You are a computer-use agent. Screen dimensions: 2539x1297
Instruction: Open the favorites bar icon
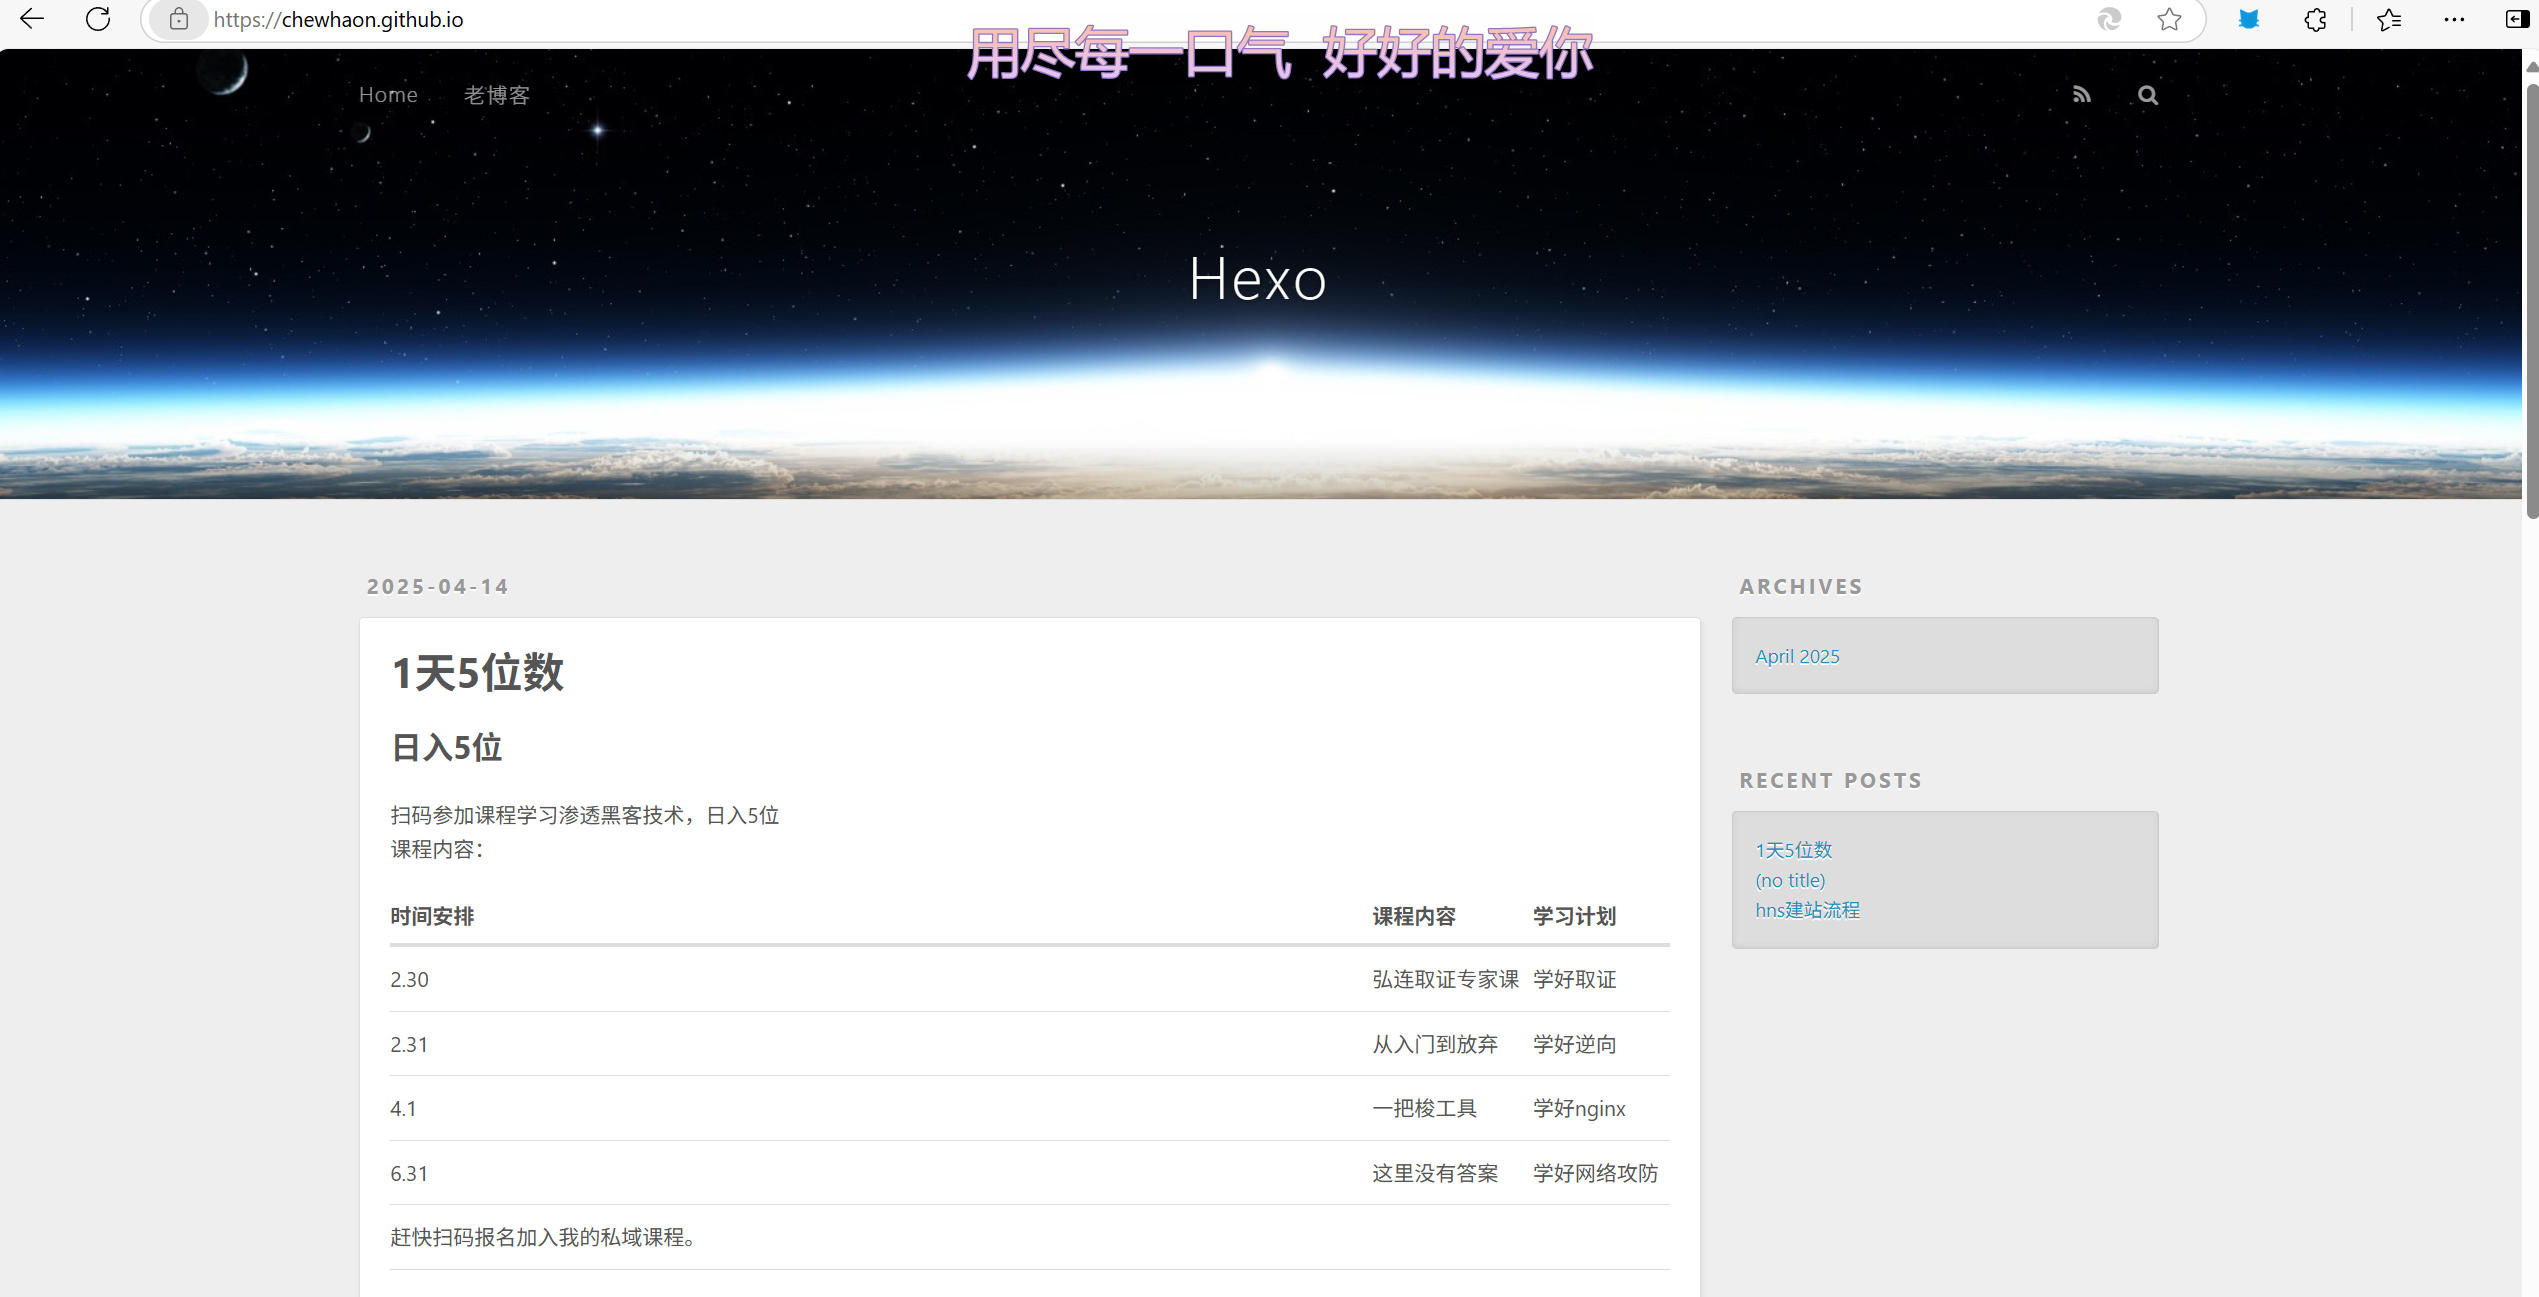pos(2389,19)
